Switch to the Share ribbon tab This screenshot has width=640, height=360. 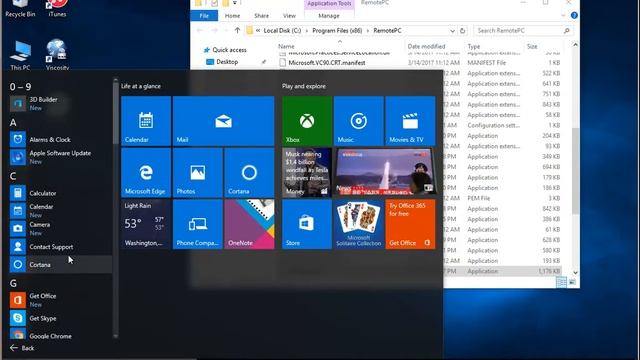pyautogui.click(x=261, y=16)
